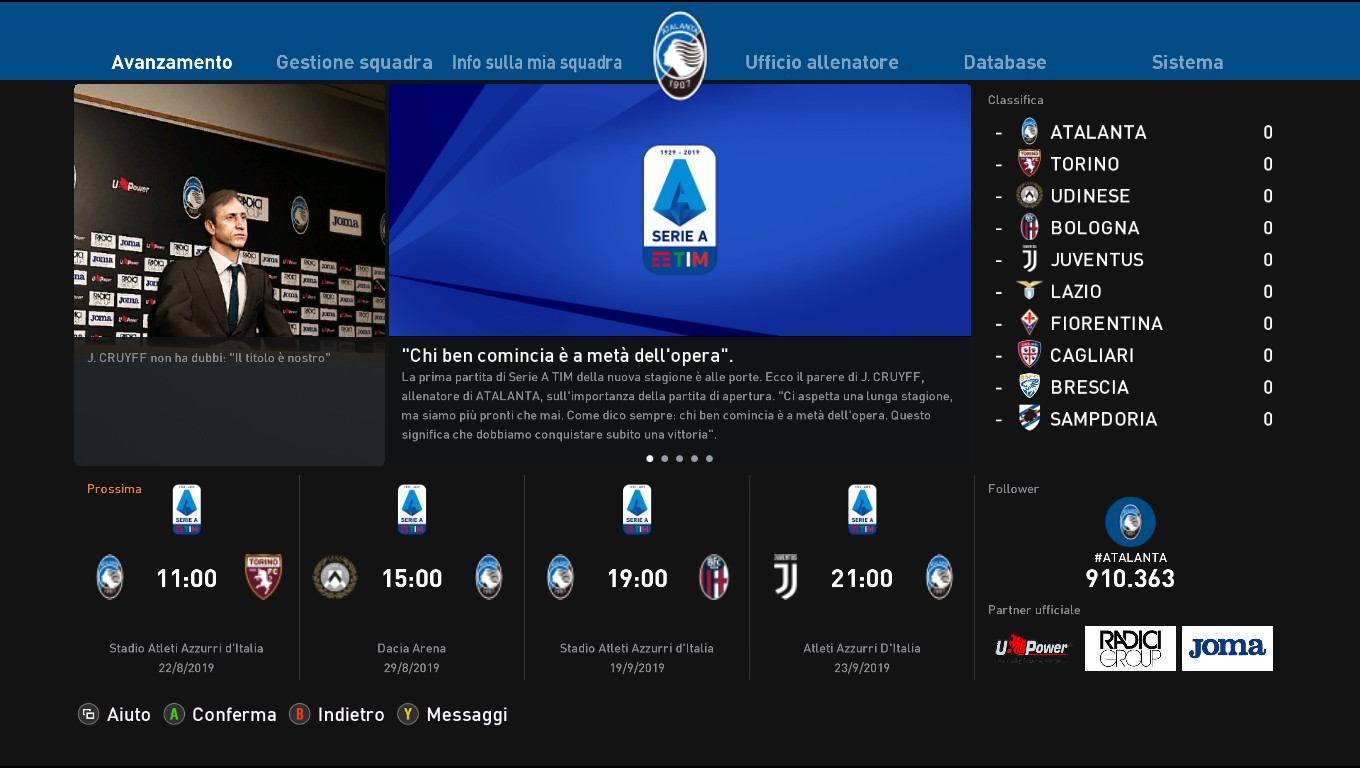Click the Radici Group partner logo
The image size is (1360, 768).
(1130, 649)
